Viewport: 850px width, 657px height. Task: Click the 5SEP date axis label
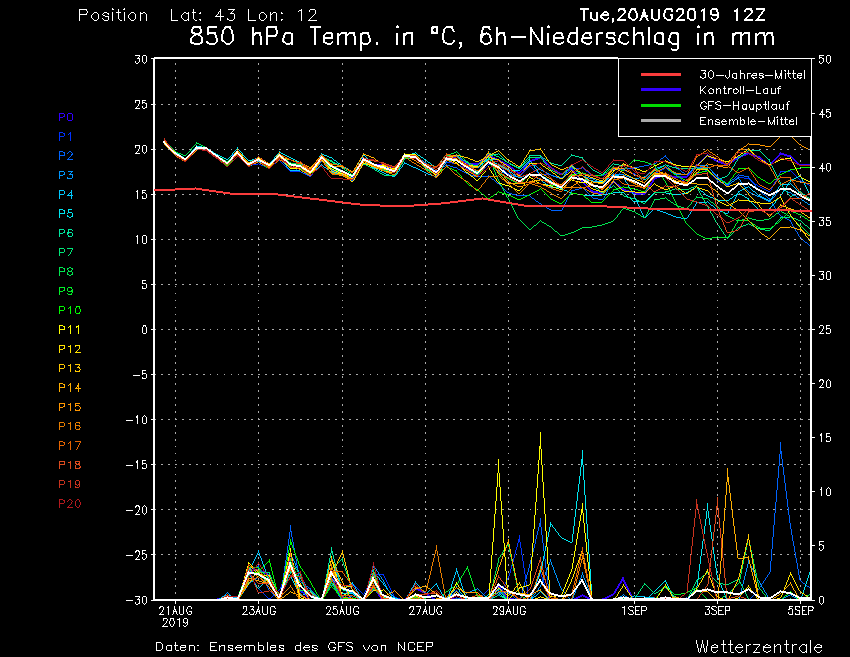799,609
